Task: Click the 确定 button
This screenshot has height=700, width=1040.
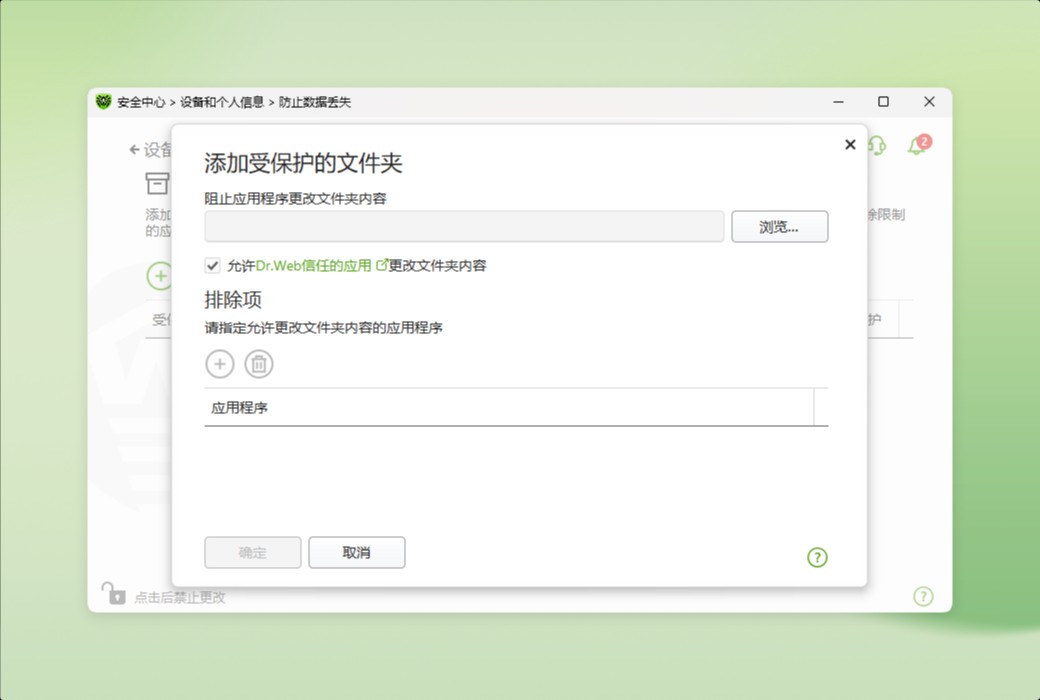Action: tap(252, 552)
